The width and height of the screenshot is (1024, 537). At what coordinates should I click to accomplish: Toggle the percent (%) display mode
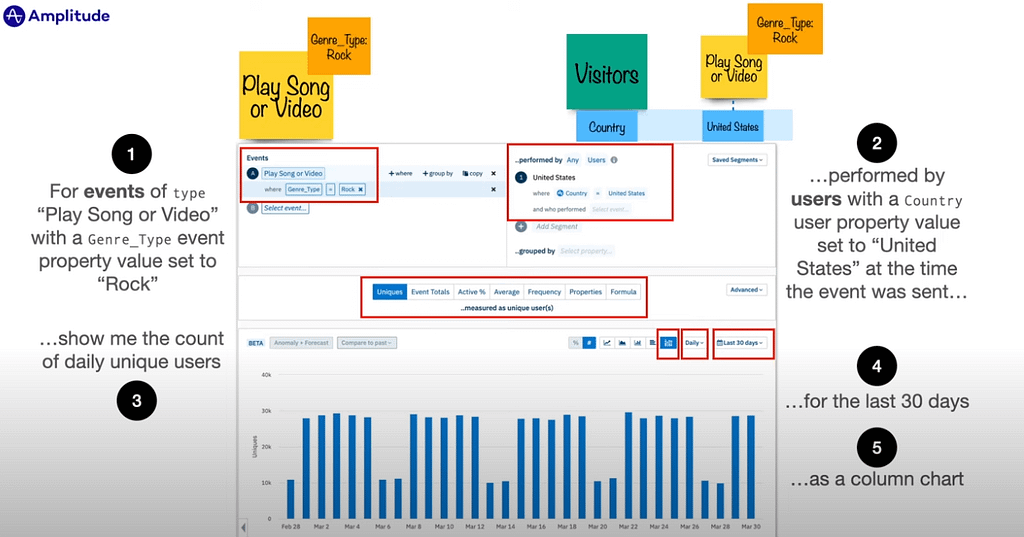click(x=576, y=343)
